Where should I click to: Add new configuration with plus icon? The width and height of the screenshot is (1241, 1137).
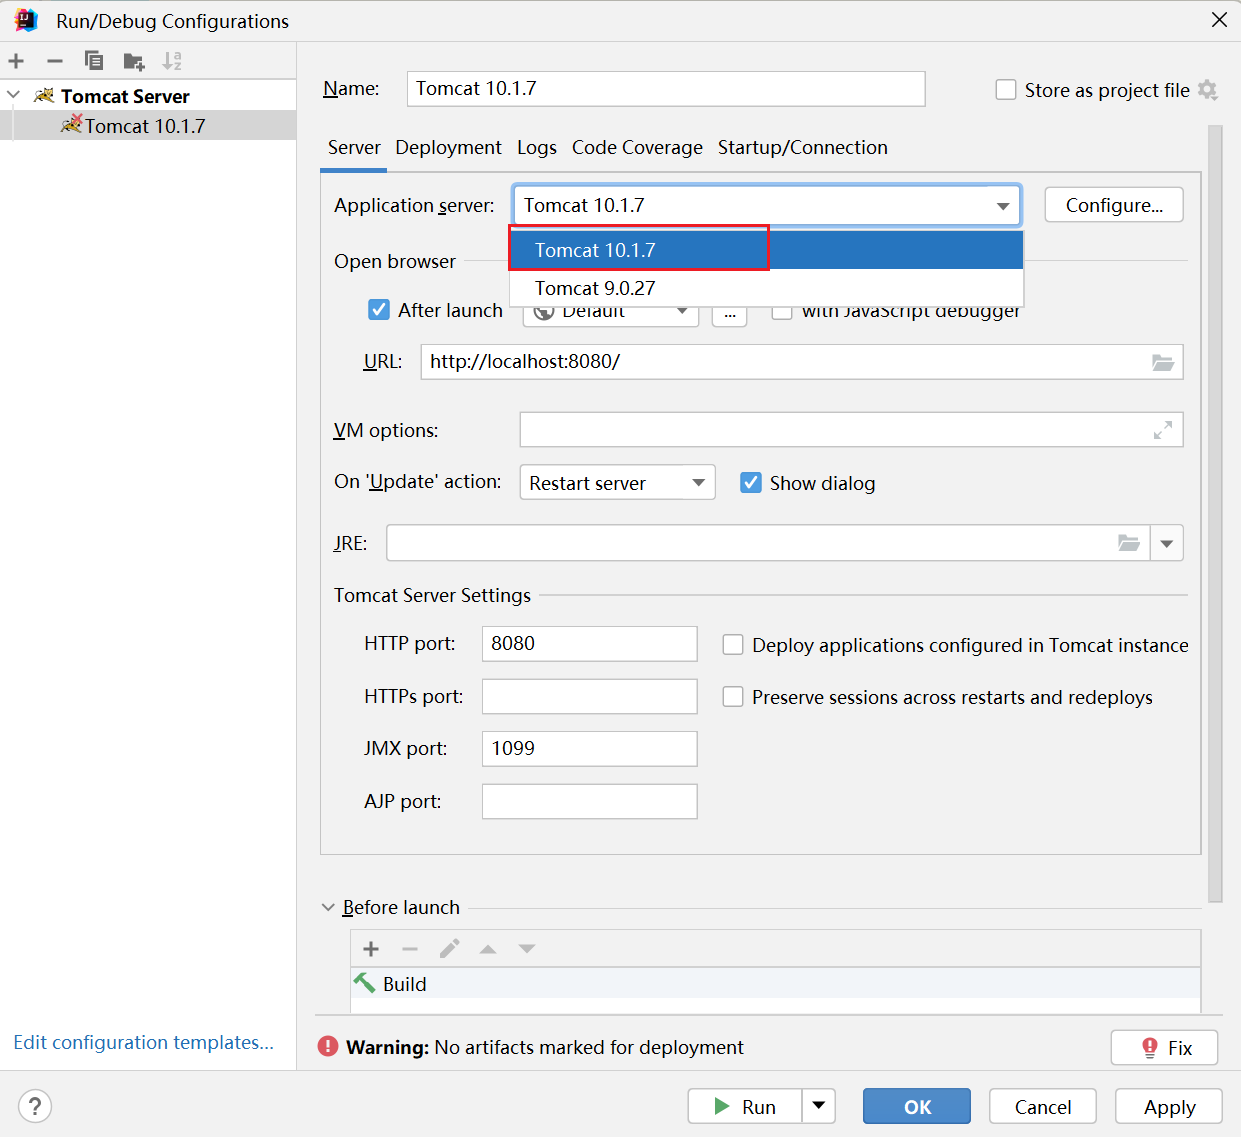click(x=16, y=61)
